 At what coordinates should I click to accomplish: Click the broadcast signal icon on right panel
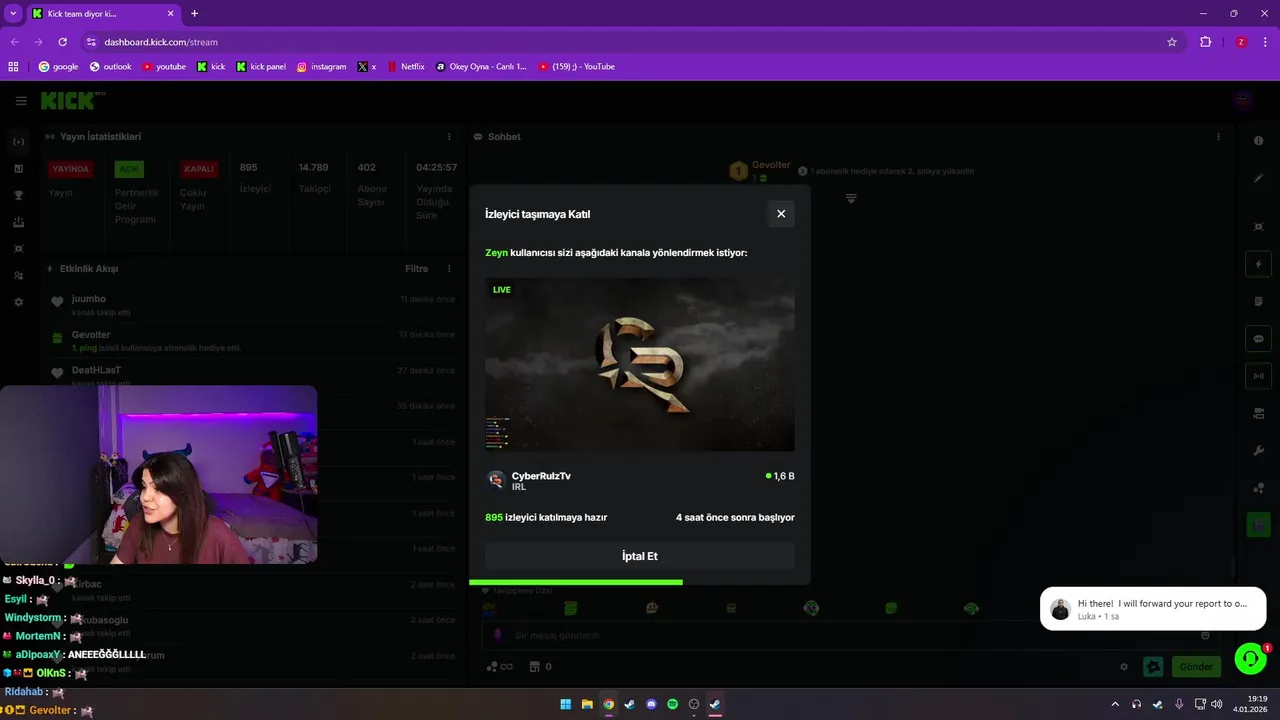1259,376
